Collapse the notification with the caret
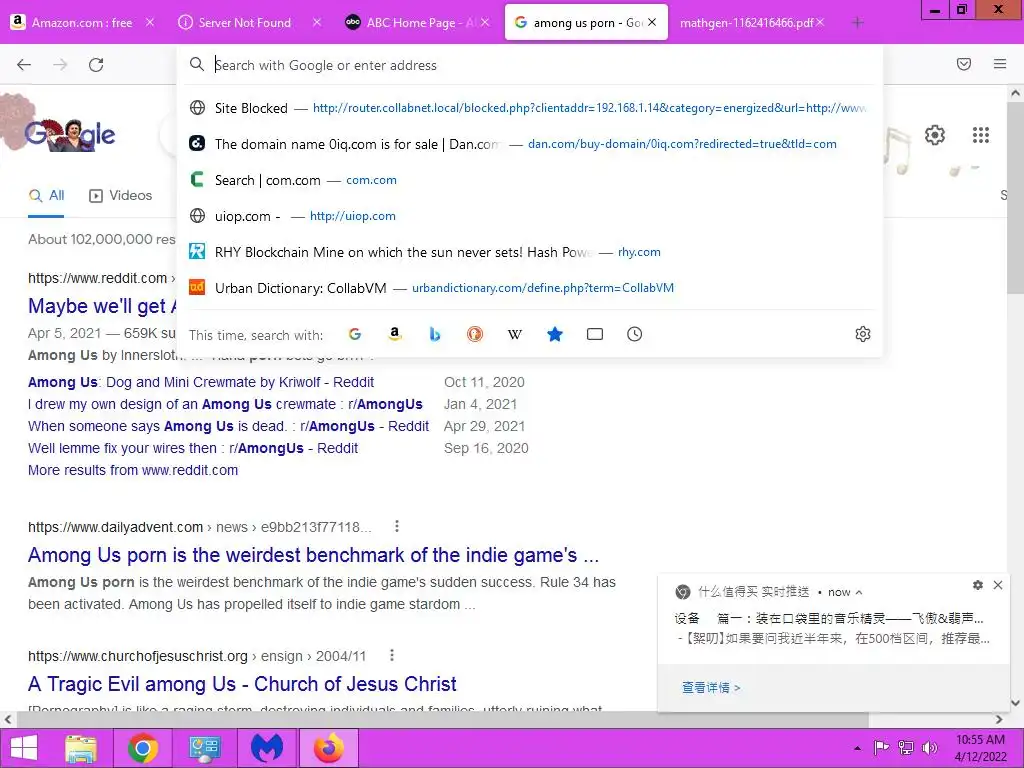Image resolution: width=1024 pixels, height=768 pixels. click(x=859, y=592)
